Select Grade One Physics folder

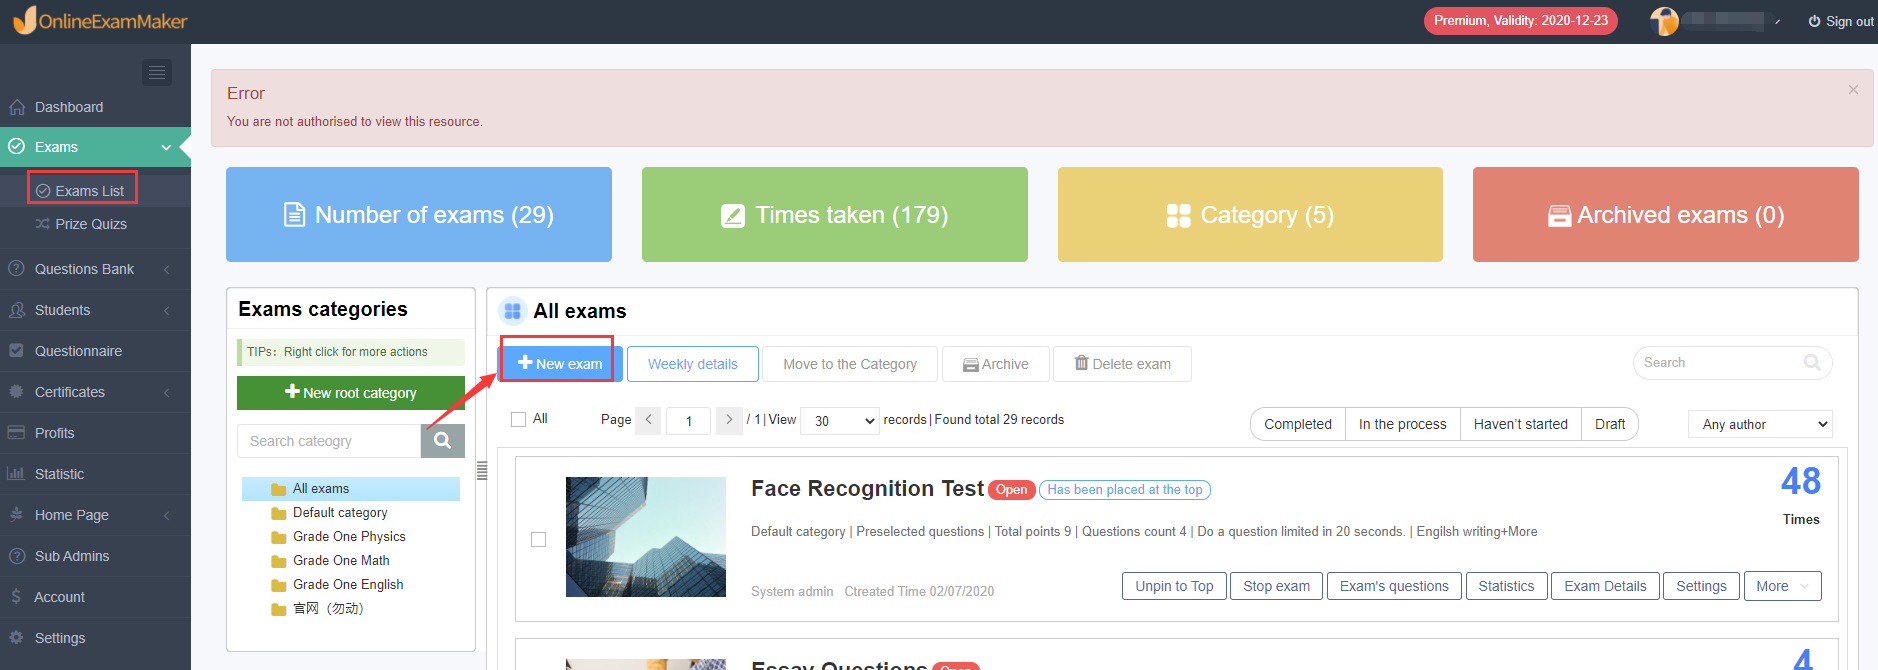(x=348, y=537)
